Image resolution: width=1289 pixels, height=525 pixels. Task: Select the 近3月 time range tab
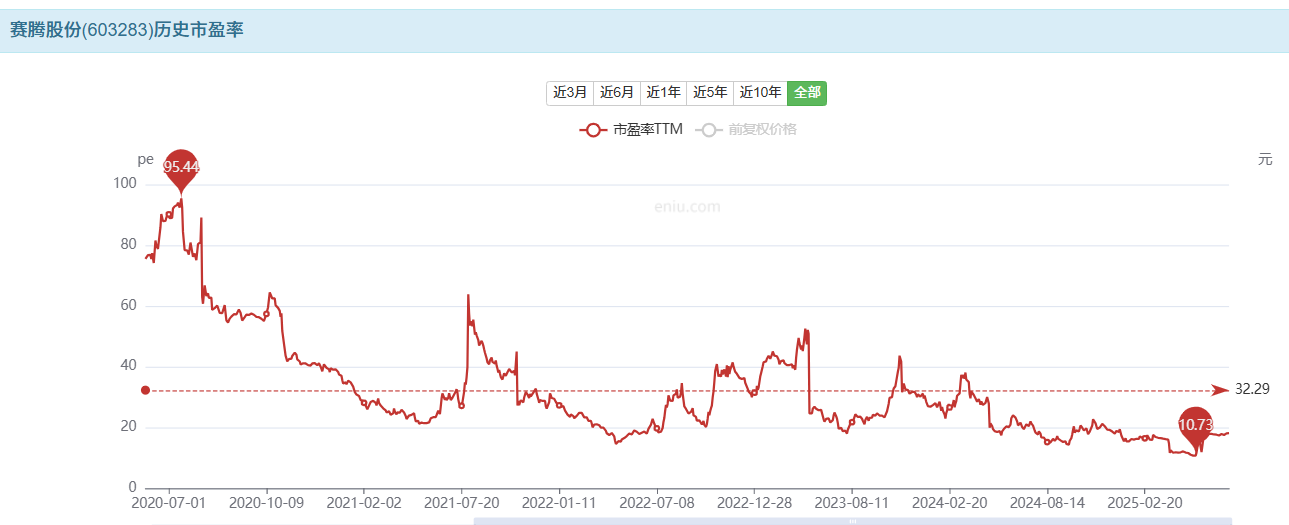tap(570, 93)
